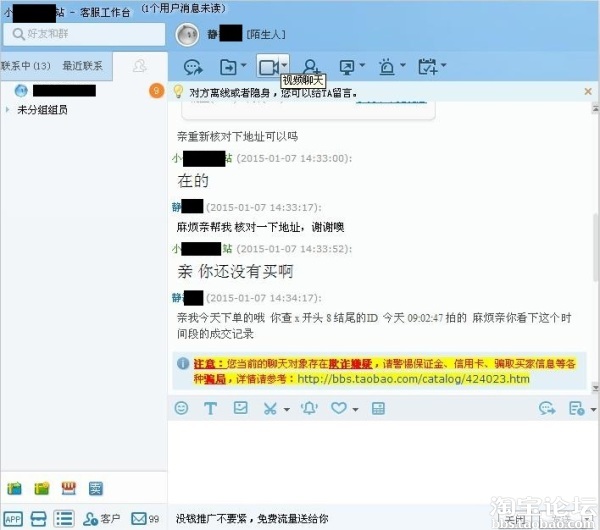Switch to the 联系中 (13) tab
The width and height of the screenshot is (600, 530).
point(26,66)
